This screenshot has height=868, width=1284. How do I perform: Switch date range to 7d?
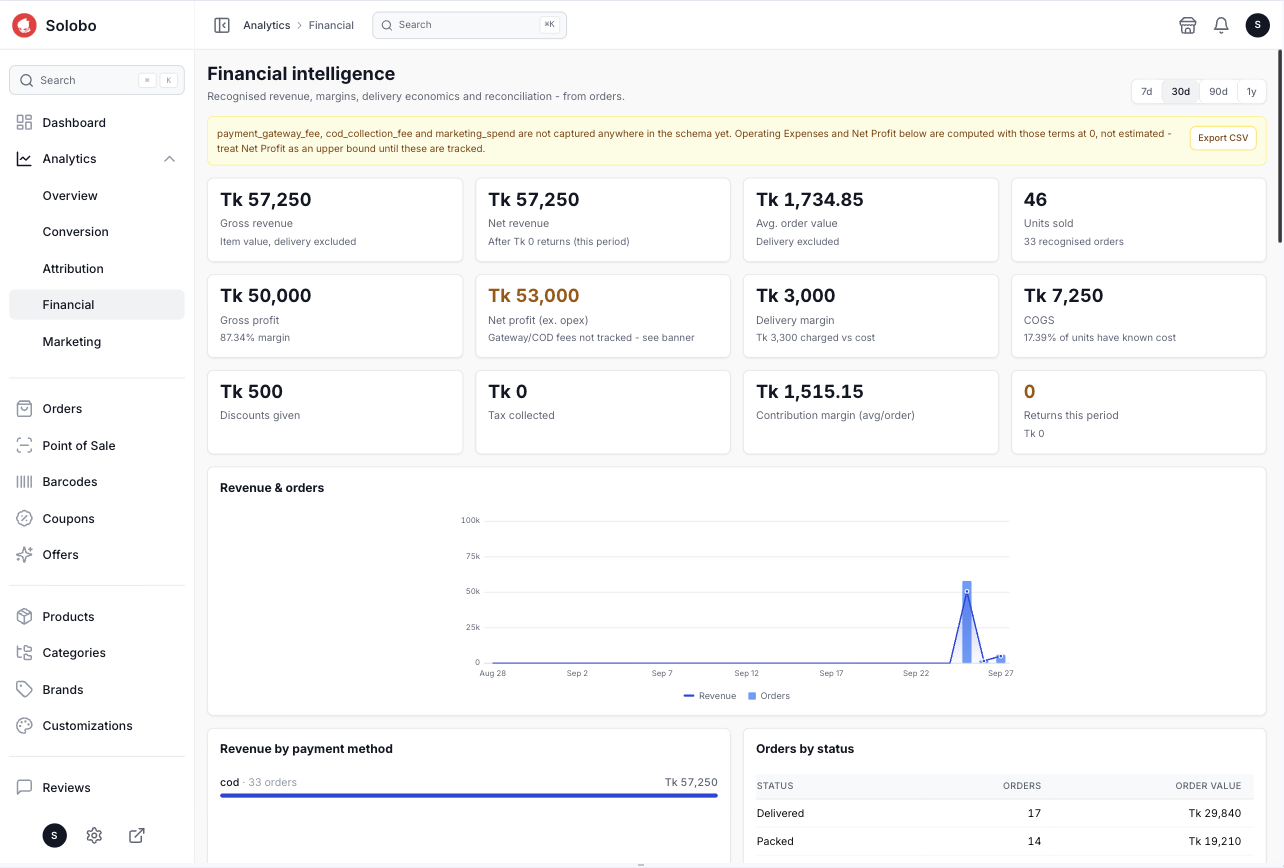pos(1147,92)
